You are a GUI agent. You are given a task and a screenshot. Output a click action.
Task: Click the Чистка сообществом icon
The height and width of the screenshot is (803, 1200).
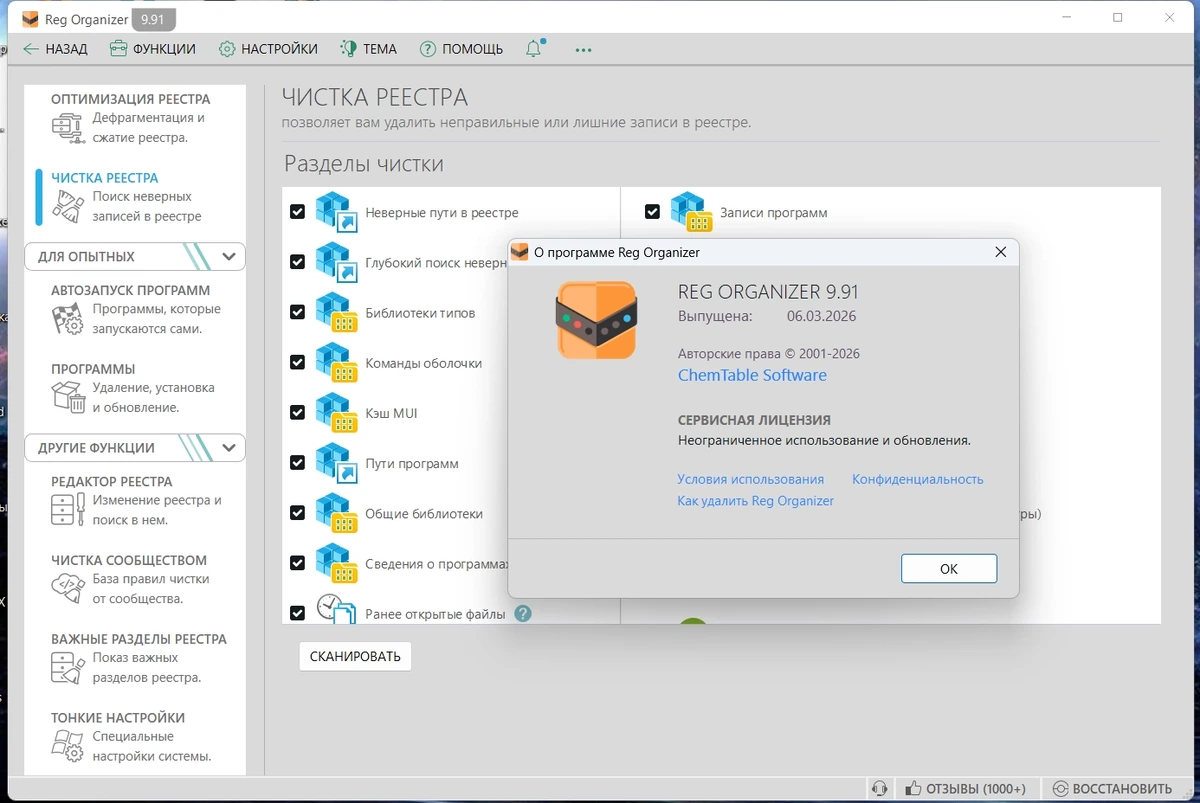pyautogui.click(x=68, y=589)
